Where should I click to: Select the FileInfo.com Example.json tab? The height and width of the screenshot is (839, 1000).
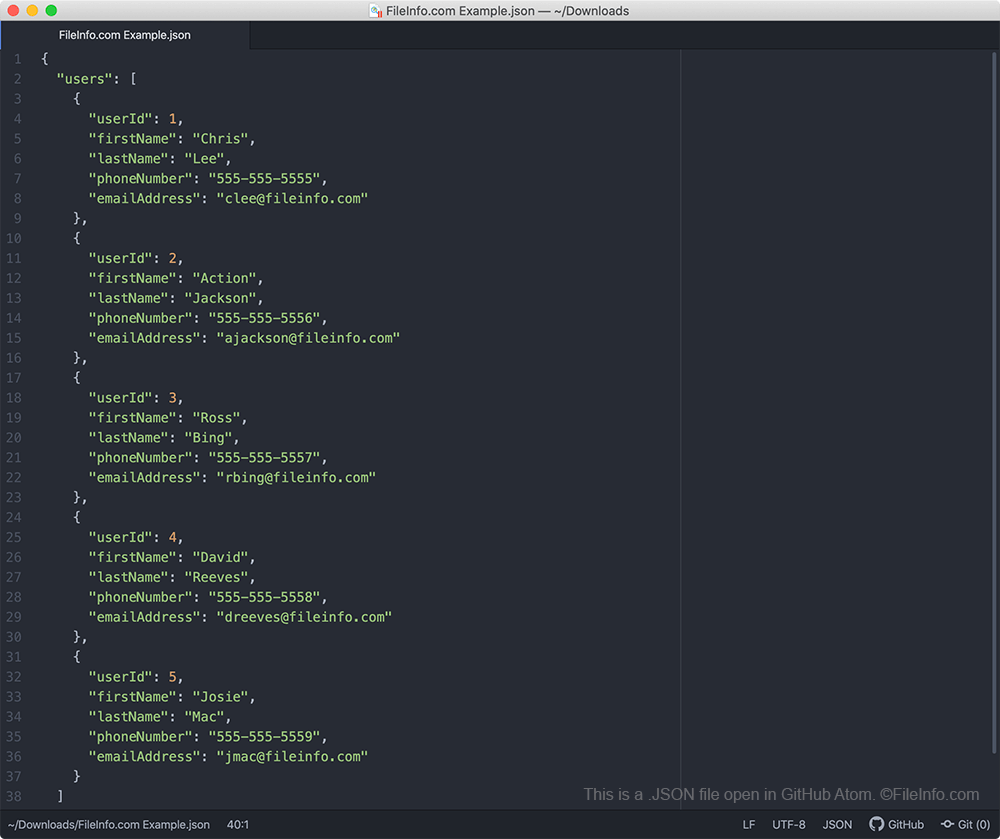tap(125, 35)
